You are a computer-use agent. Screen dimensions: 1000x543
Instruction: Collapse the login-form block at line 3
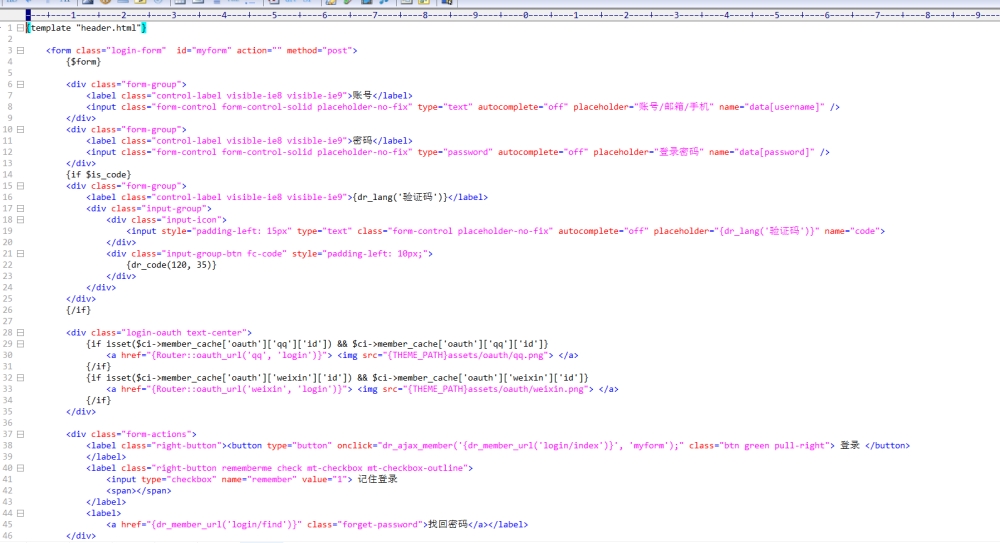20,50
